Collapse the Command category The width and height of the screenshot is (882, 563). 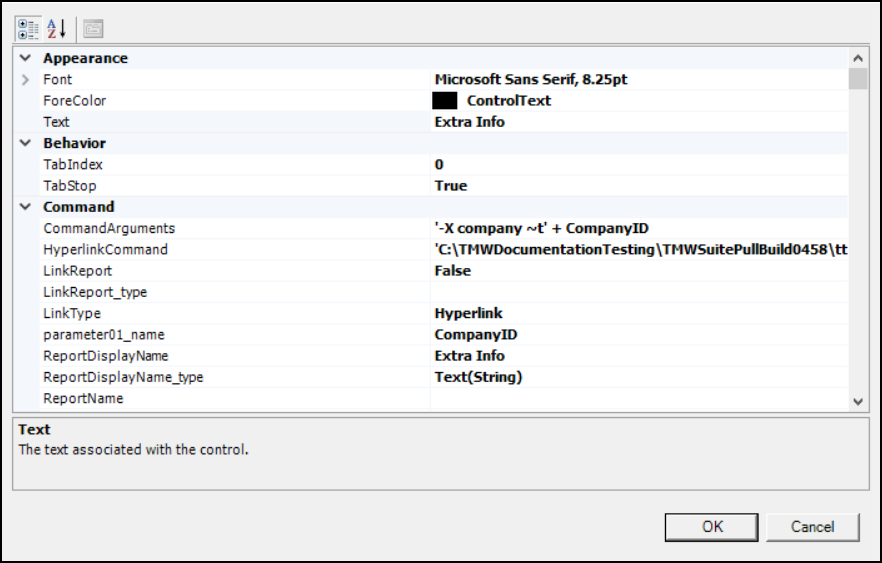point(25,207)
